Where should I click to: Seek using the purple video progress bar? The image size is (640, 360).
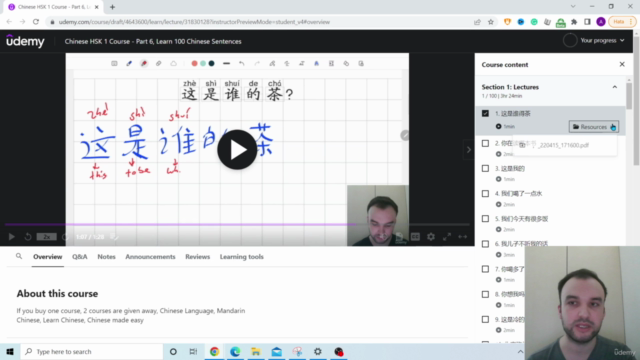237,224
